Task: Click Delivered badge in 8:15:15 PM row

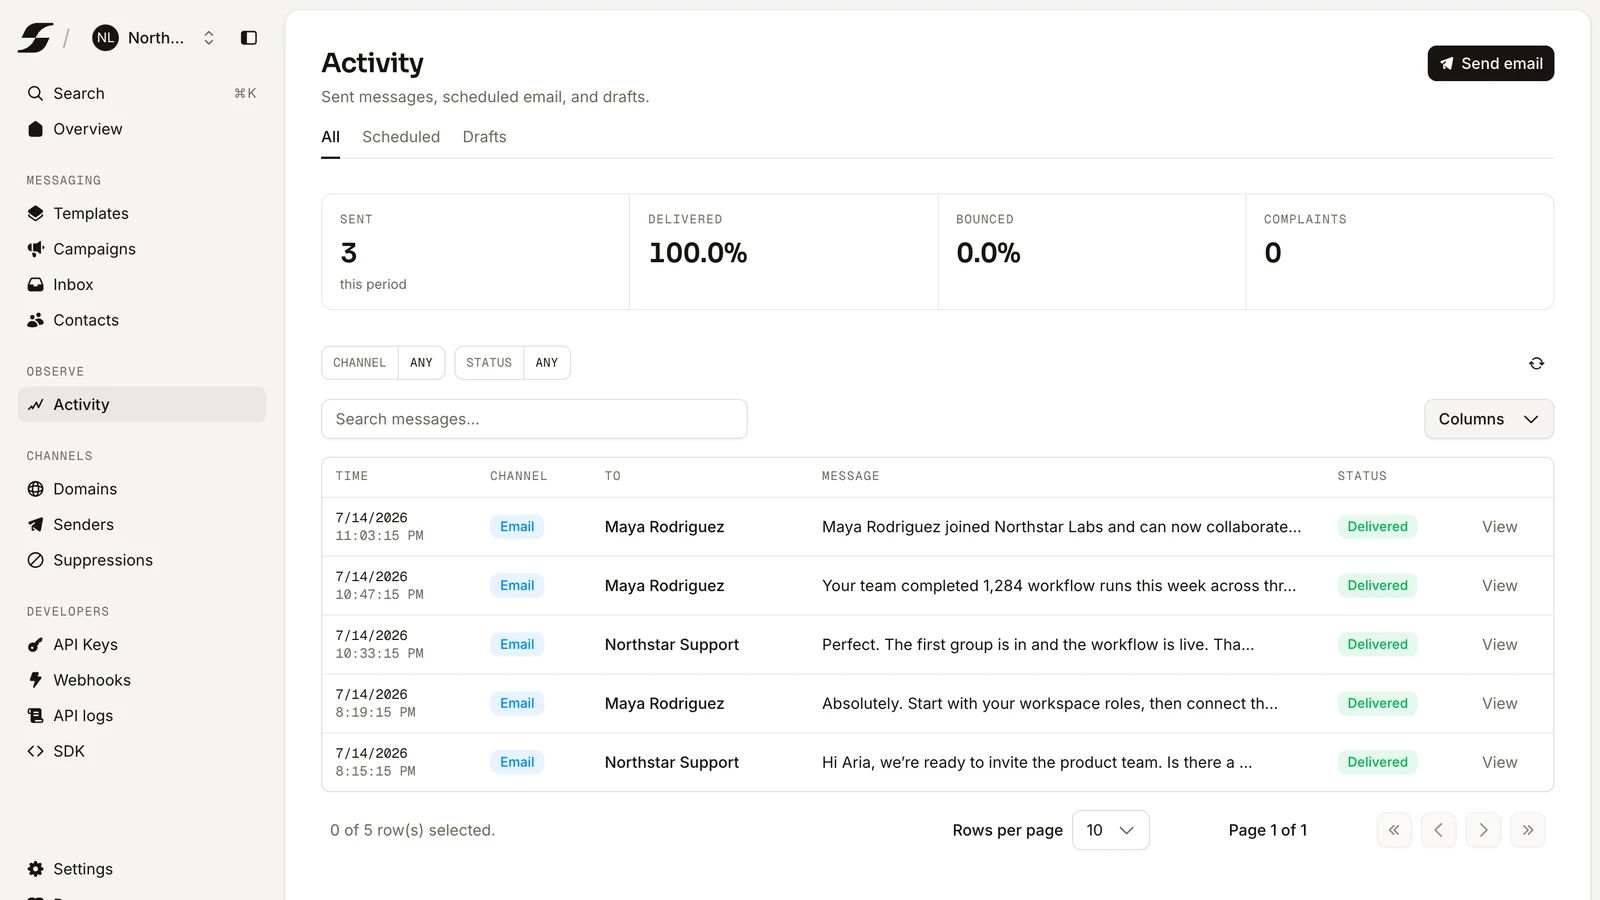Action: pos(1377,763)
